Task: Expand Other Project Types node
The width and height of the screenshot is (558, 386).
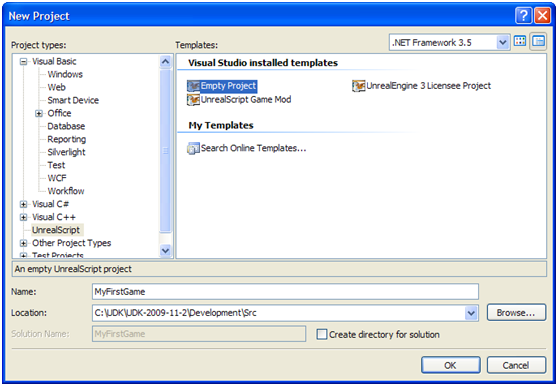Action: [23, 243]
